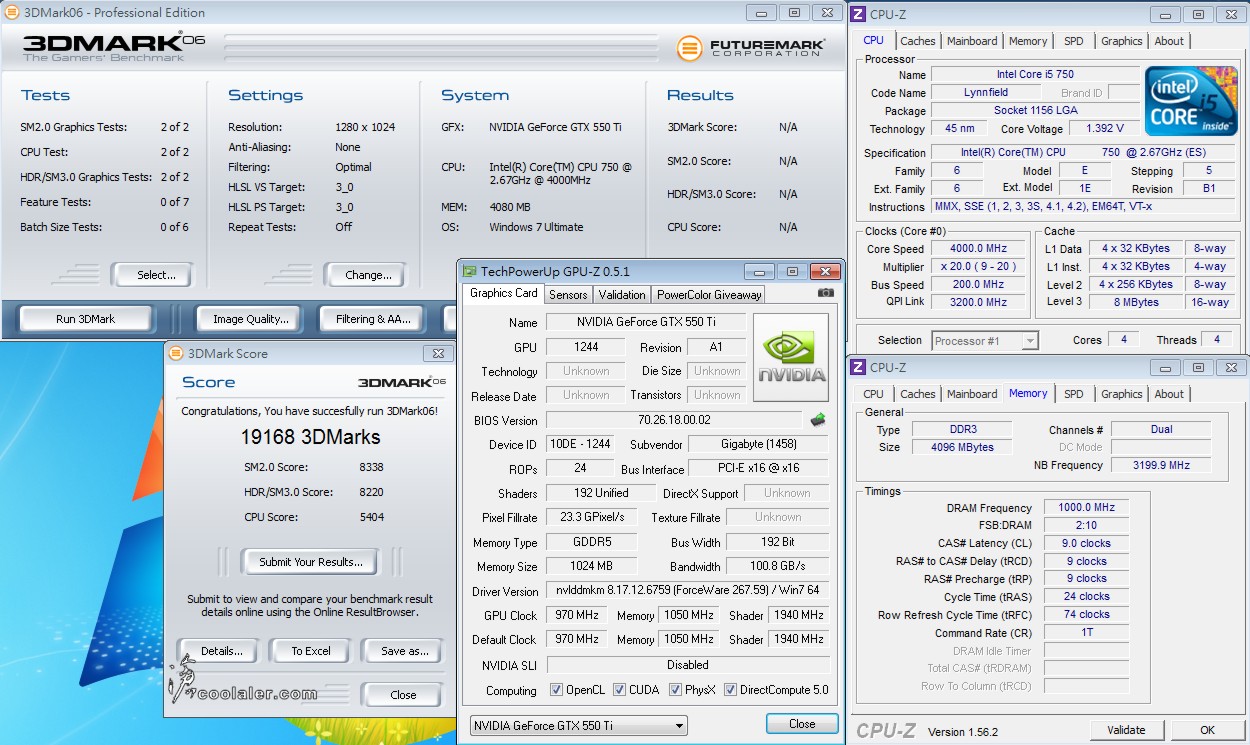Image resolution: width=1250 pixels, height=745 pixels.
Task: Open the Filtering & AA... button
Action: click(373, 319)
